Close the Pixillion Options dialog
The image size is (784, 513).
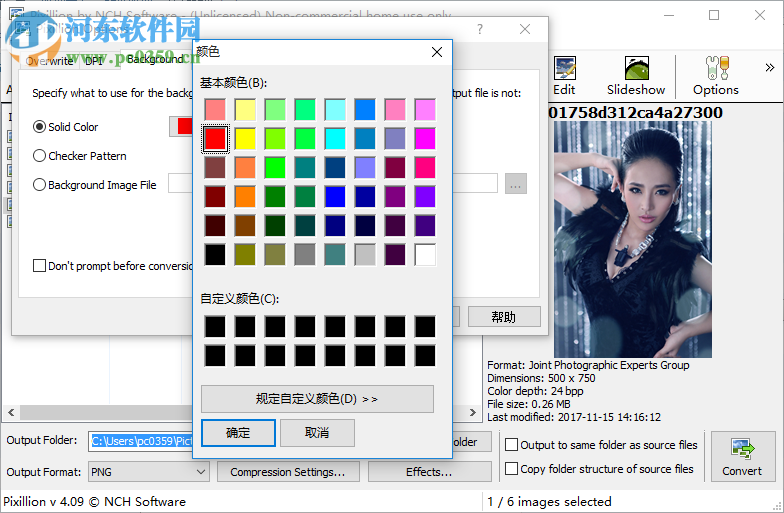(524, 29)
